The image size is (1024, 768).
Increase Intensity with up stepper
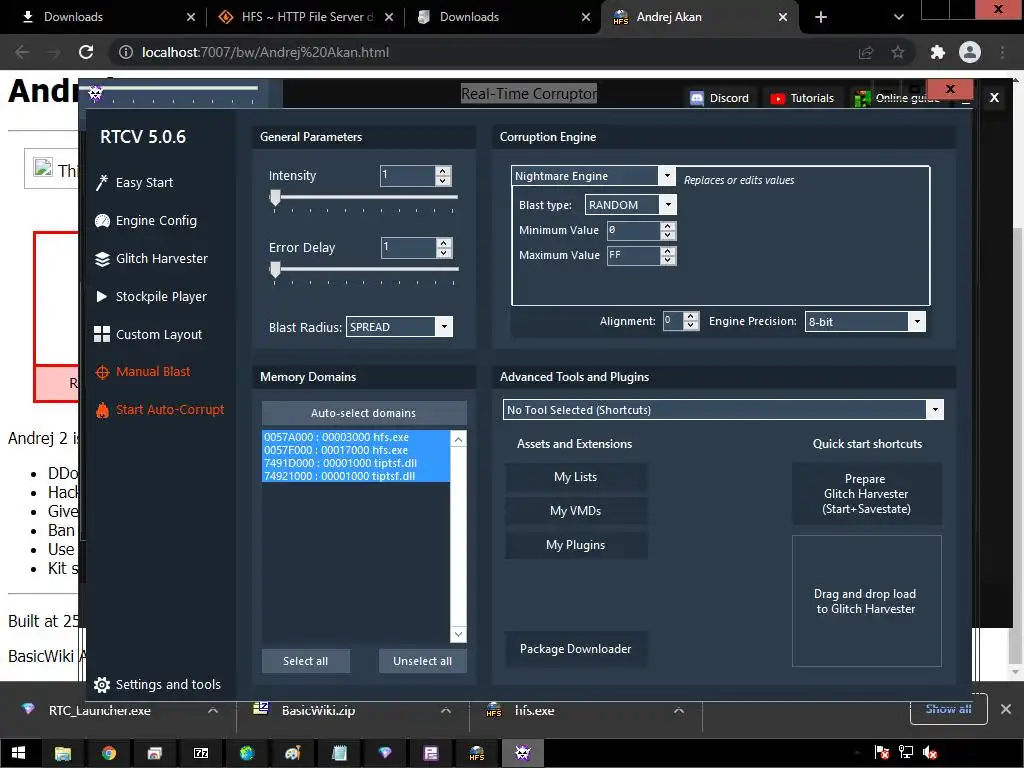(x=443, y=171)
